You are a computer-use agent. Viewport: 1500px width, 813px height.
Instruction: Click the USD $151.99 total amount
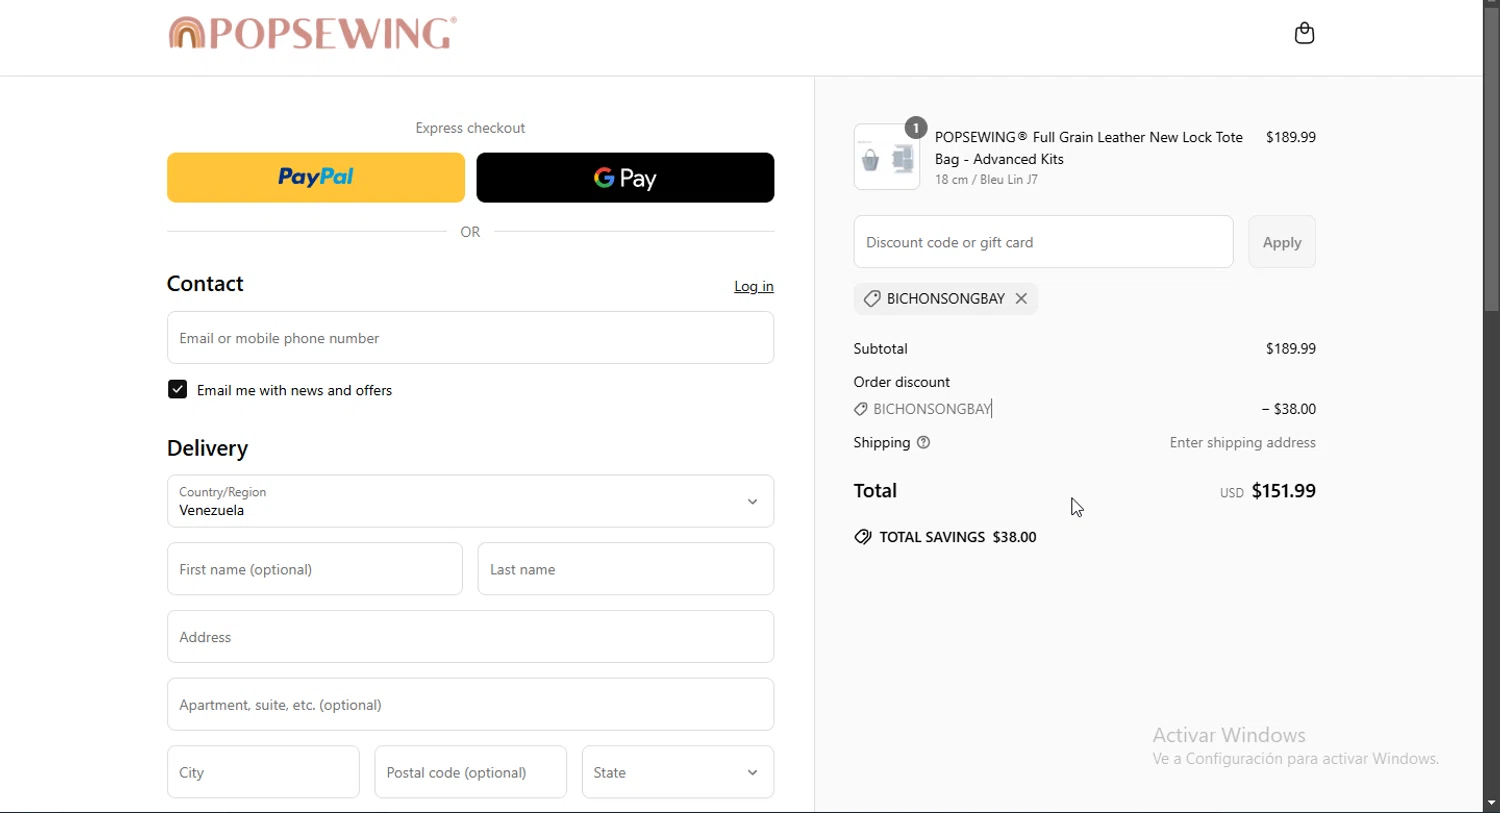click(1267, 492)
